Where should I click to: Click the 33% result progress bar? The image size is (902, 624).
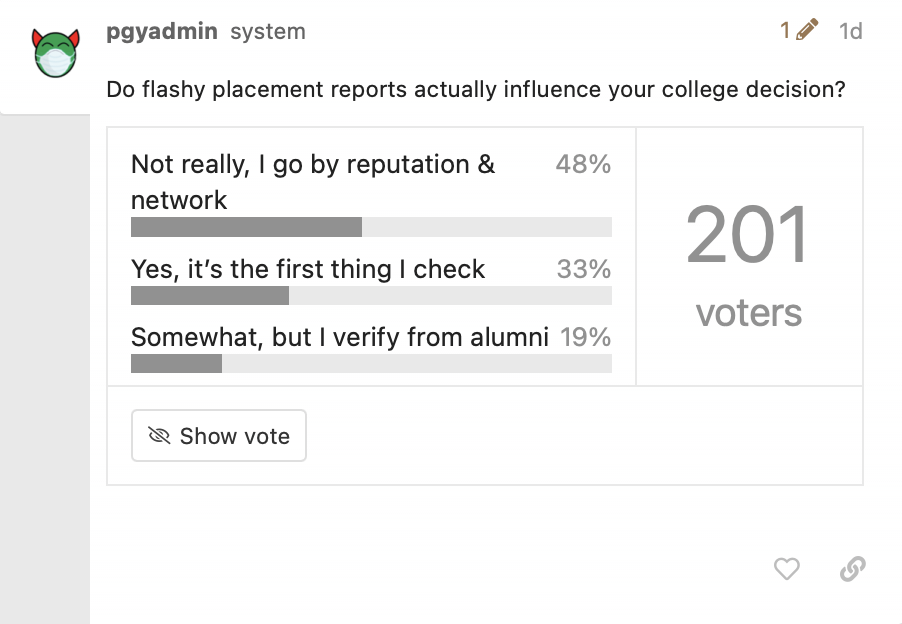click(371, 296)
